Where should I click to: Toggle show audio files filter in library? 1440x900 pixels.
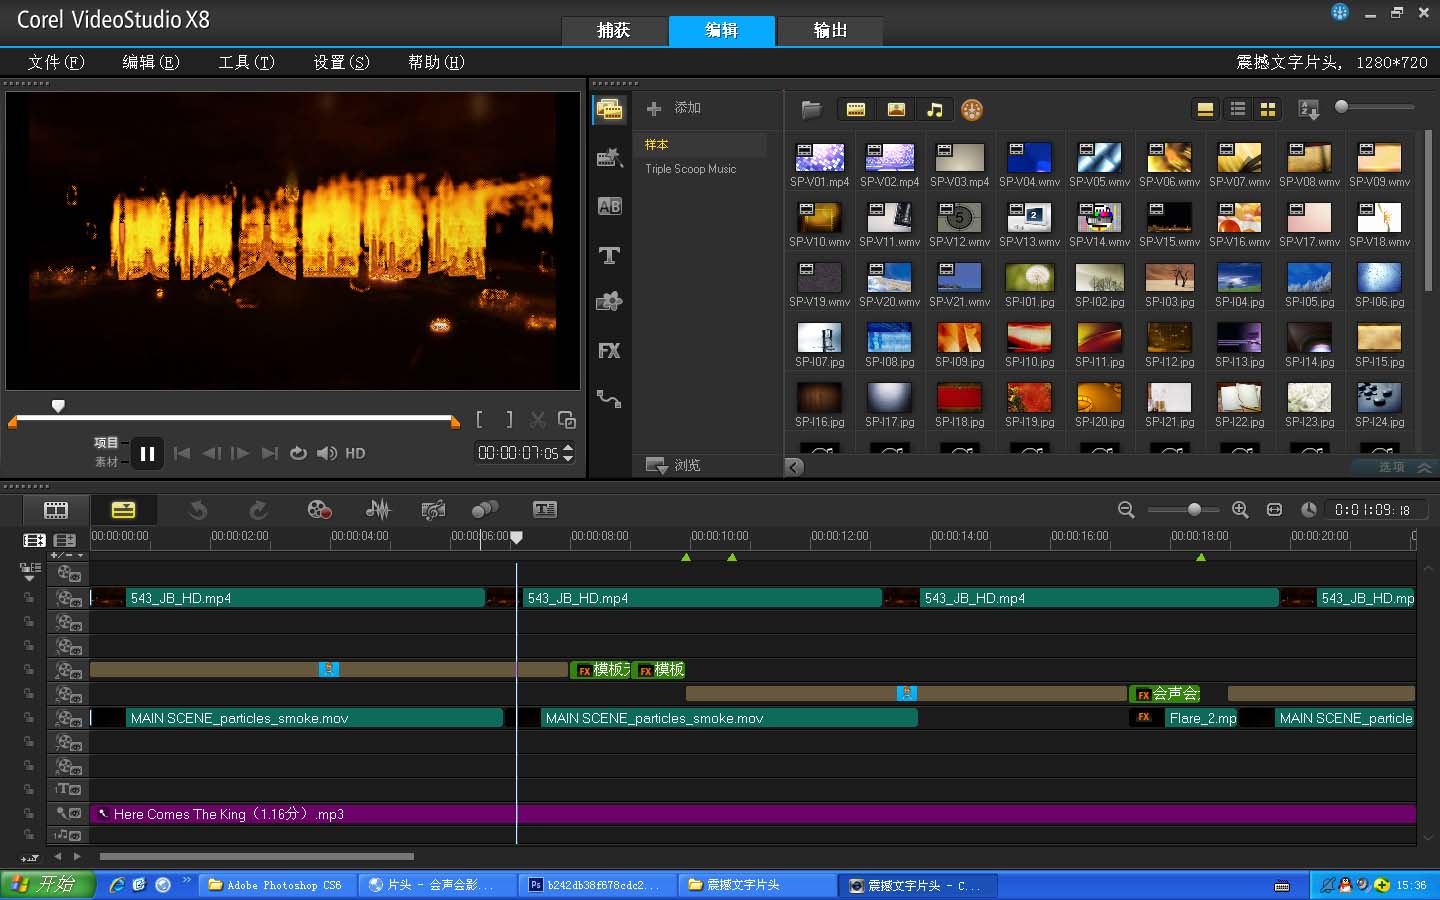pyautogui.click(x=934, y=109)
